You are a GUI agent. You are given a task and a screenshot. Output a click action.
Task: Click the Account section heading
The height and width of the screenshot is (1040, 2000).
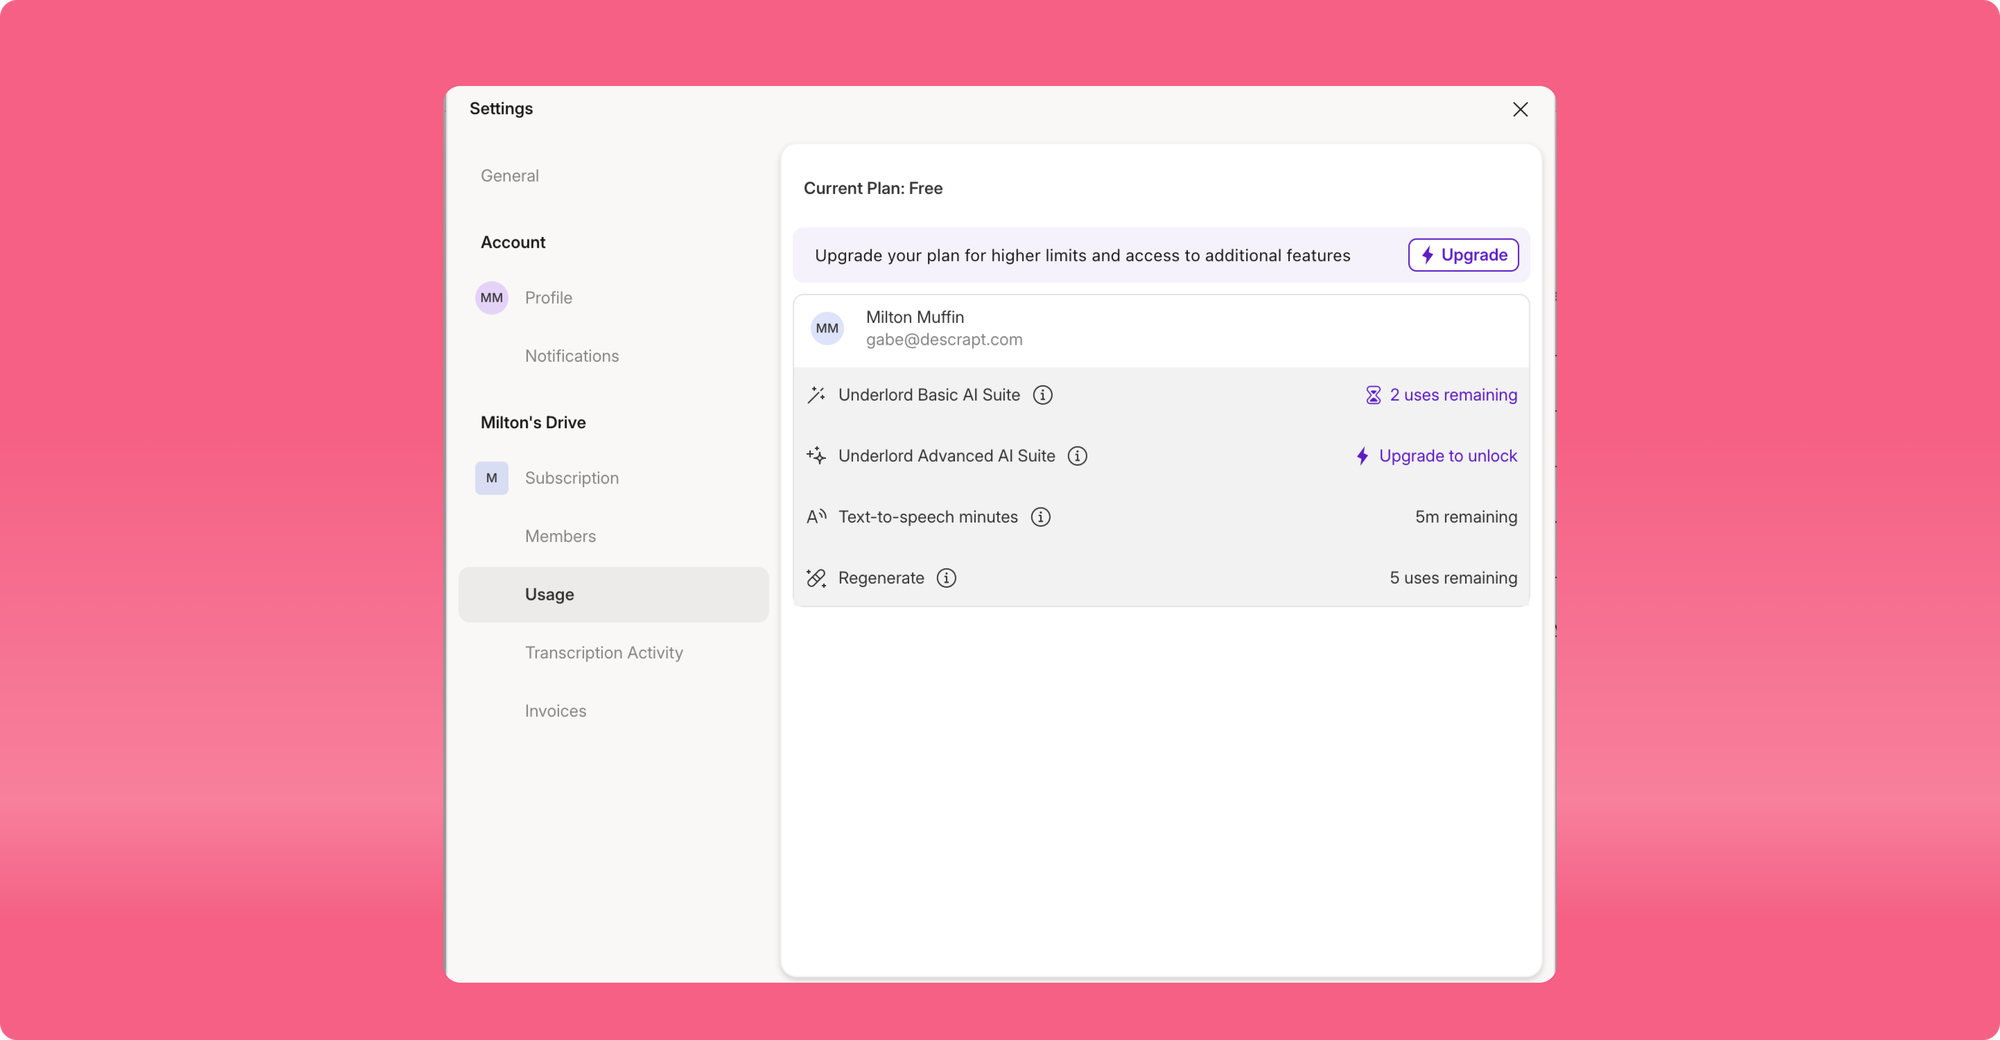click(513, 242)
